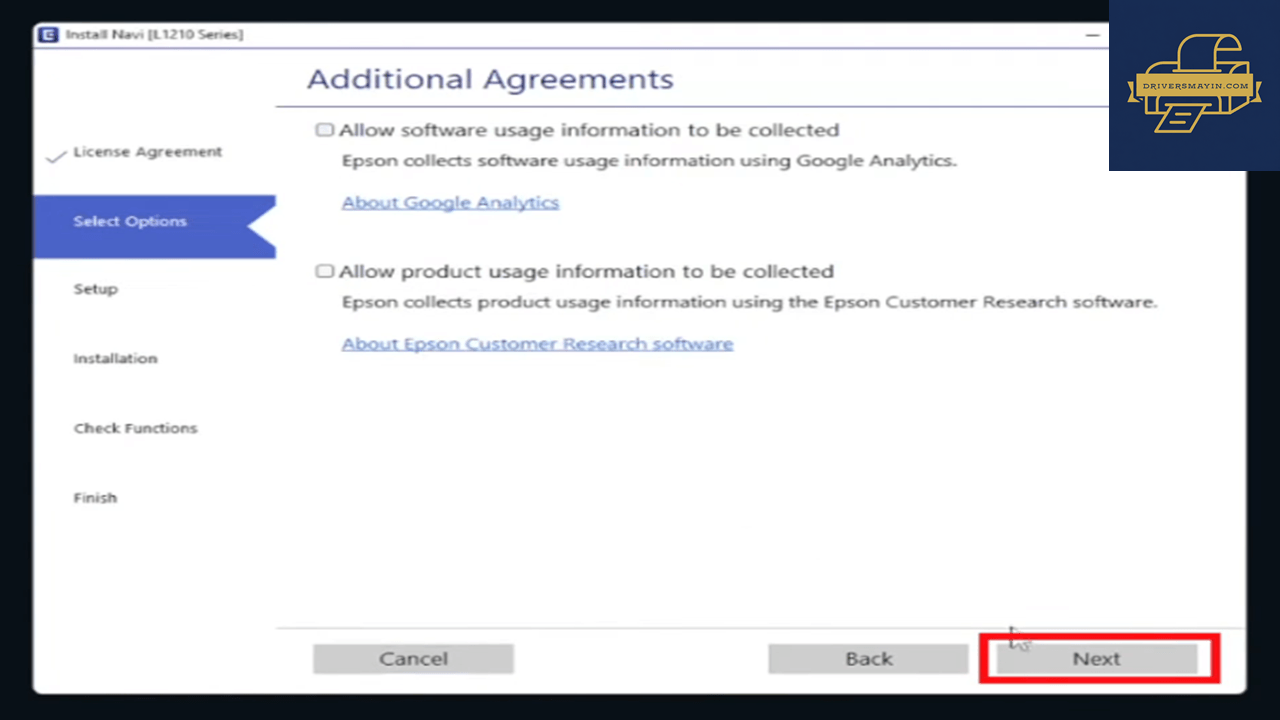Select the License Agreement step
This screenshot has height=720, width=1280.
click(x=147, y=152)
